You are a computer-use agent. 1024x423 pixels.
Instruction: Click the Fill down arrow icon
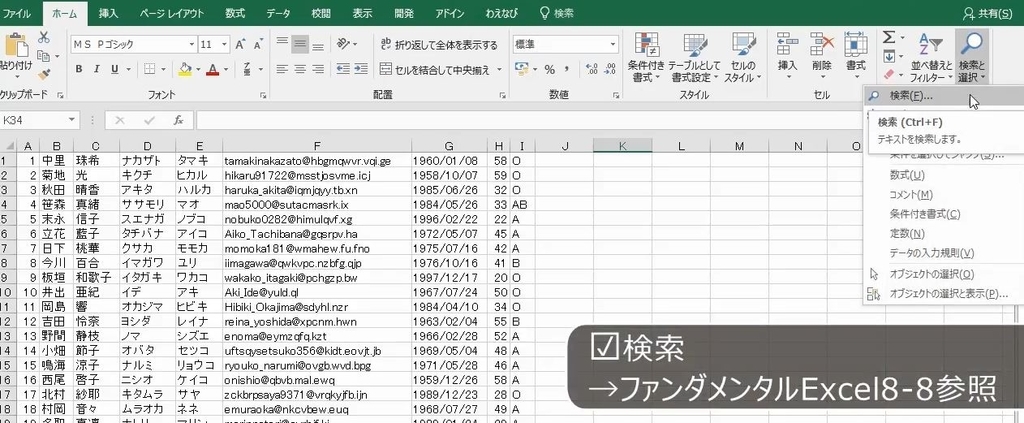(x=889, y=57)
